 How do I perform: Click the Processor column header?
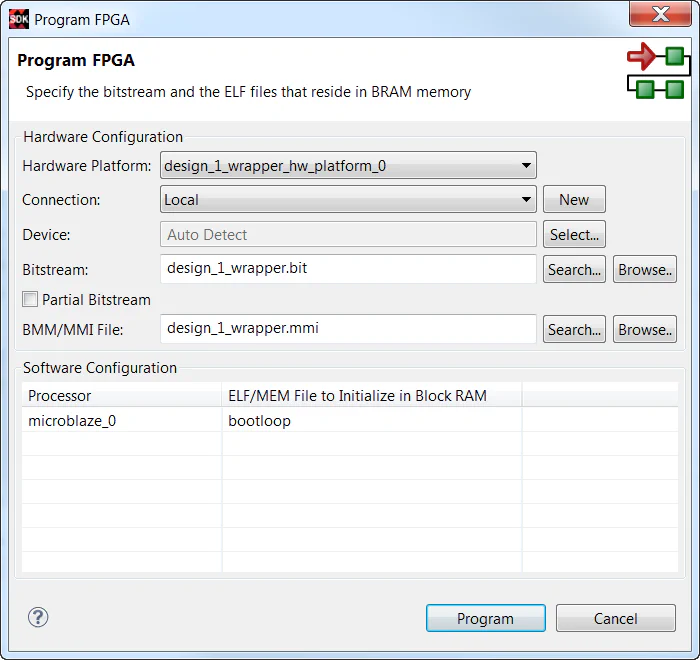121,395
